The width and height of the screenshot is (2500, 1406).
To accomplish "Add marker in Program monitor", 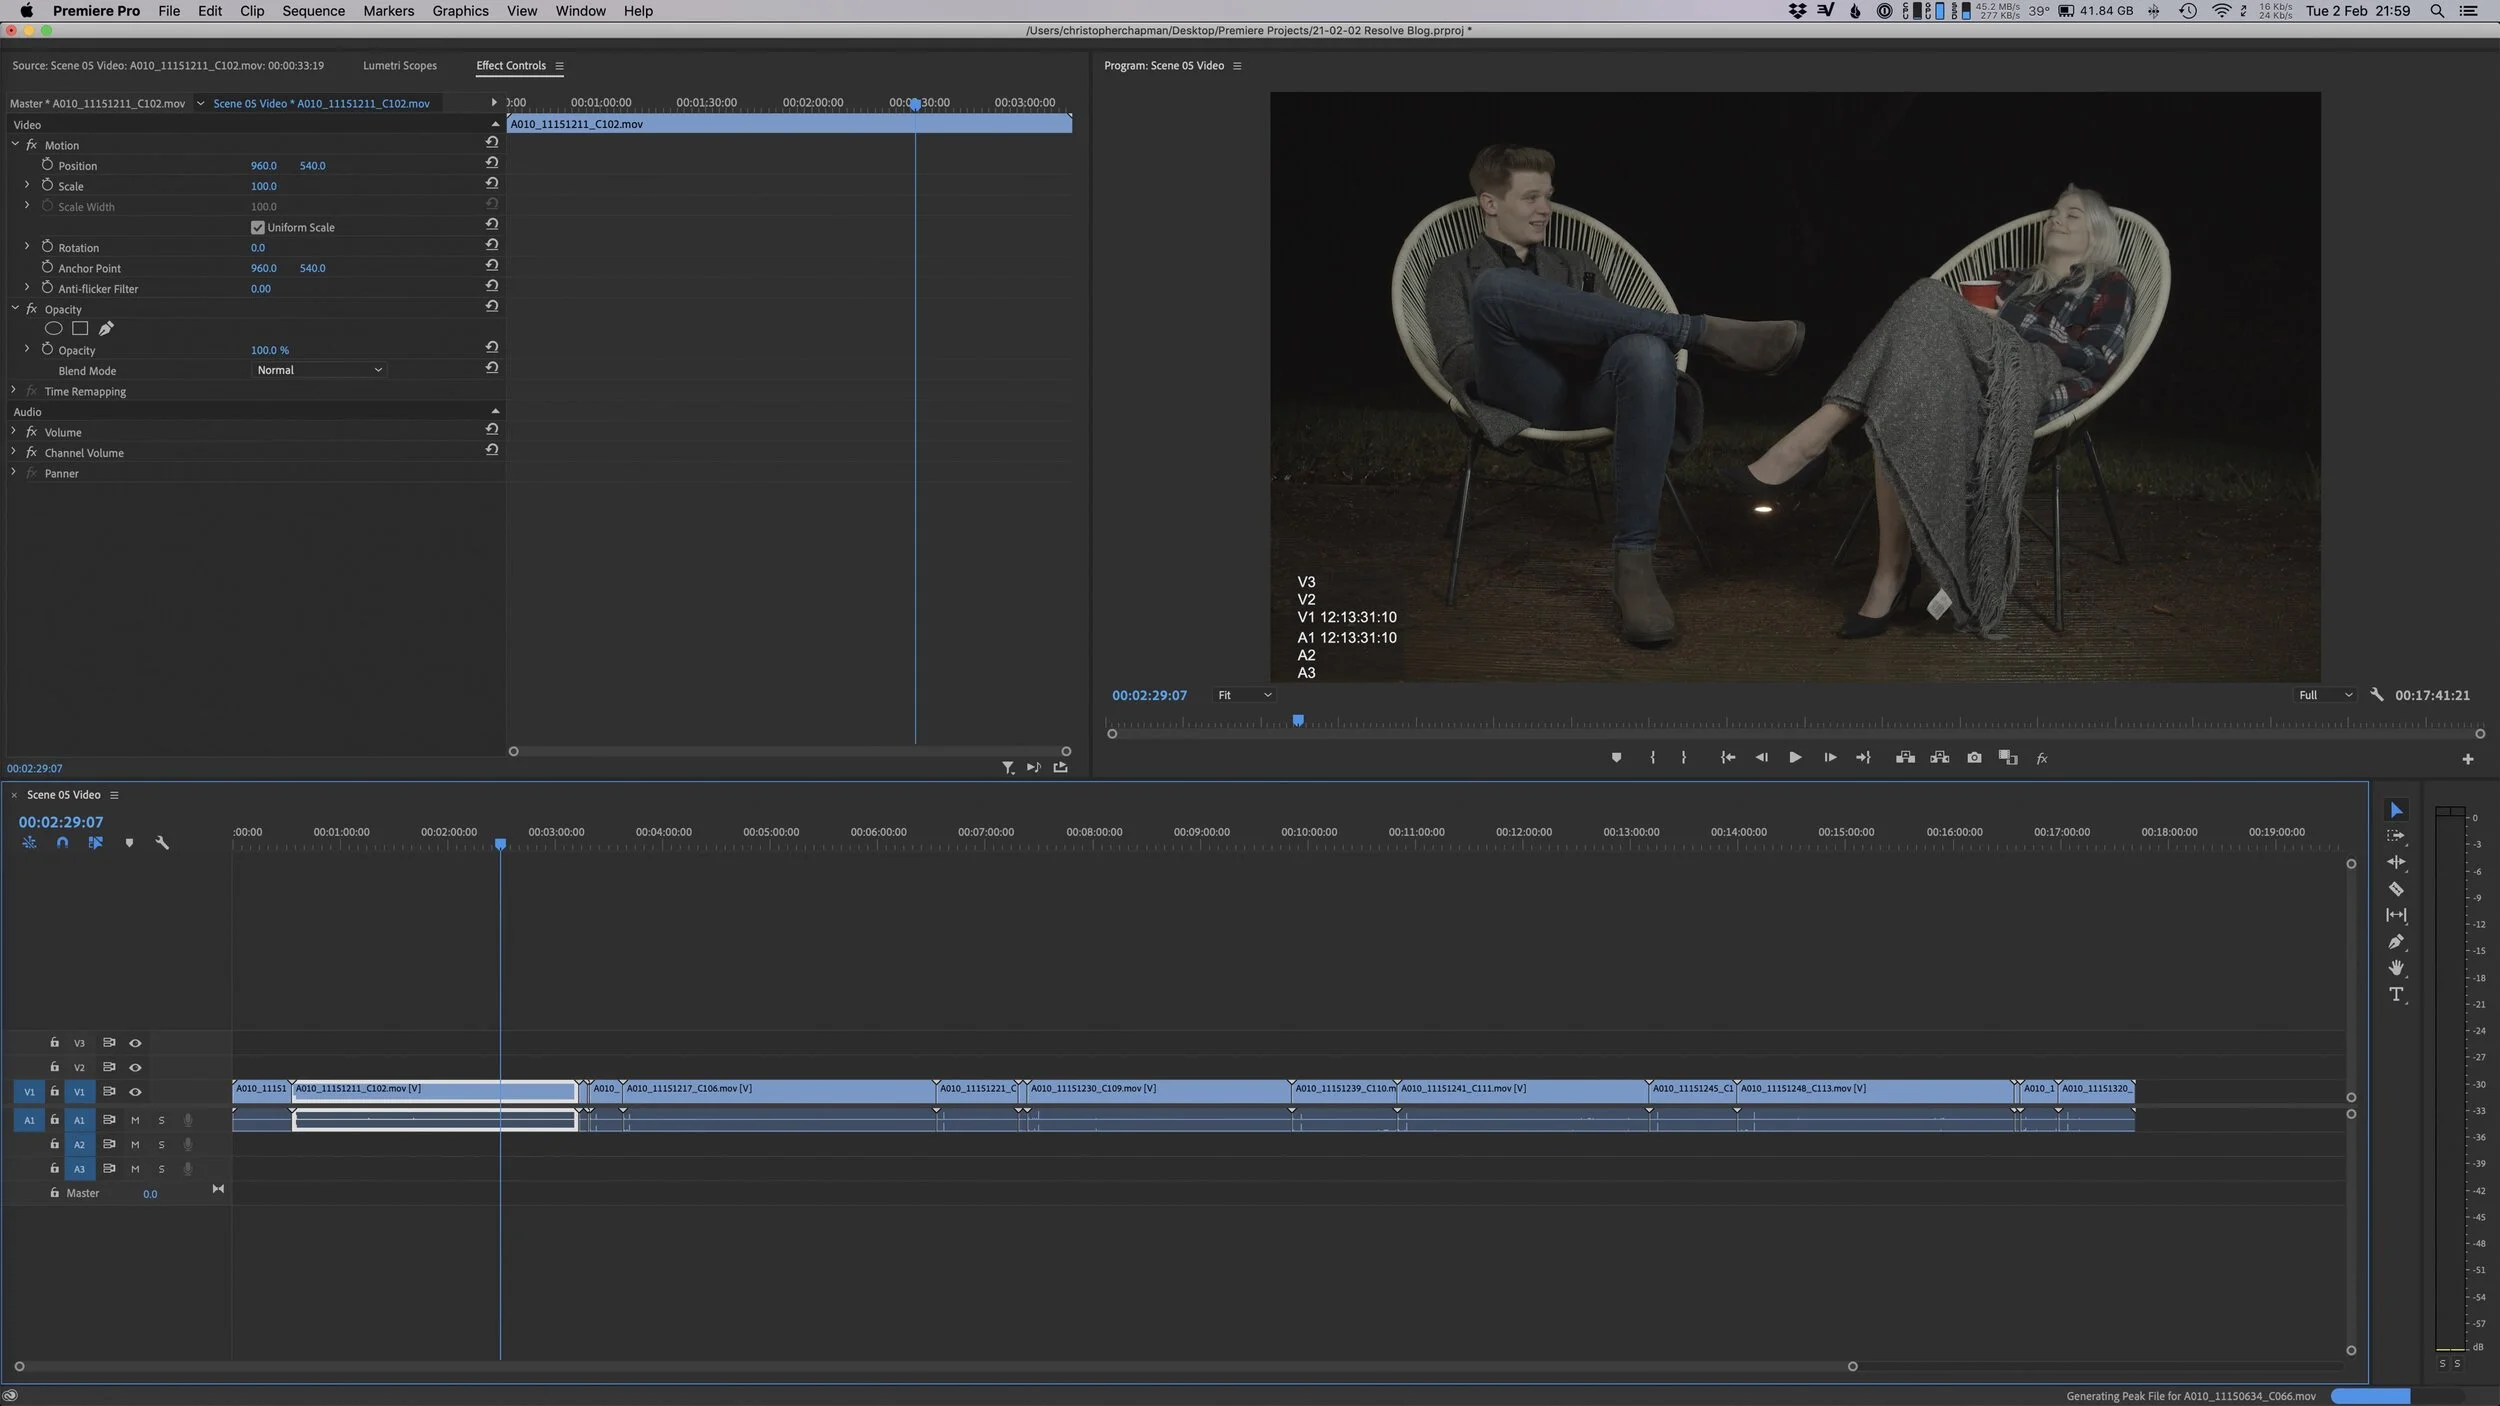I will 1616,758.
